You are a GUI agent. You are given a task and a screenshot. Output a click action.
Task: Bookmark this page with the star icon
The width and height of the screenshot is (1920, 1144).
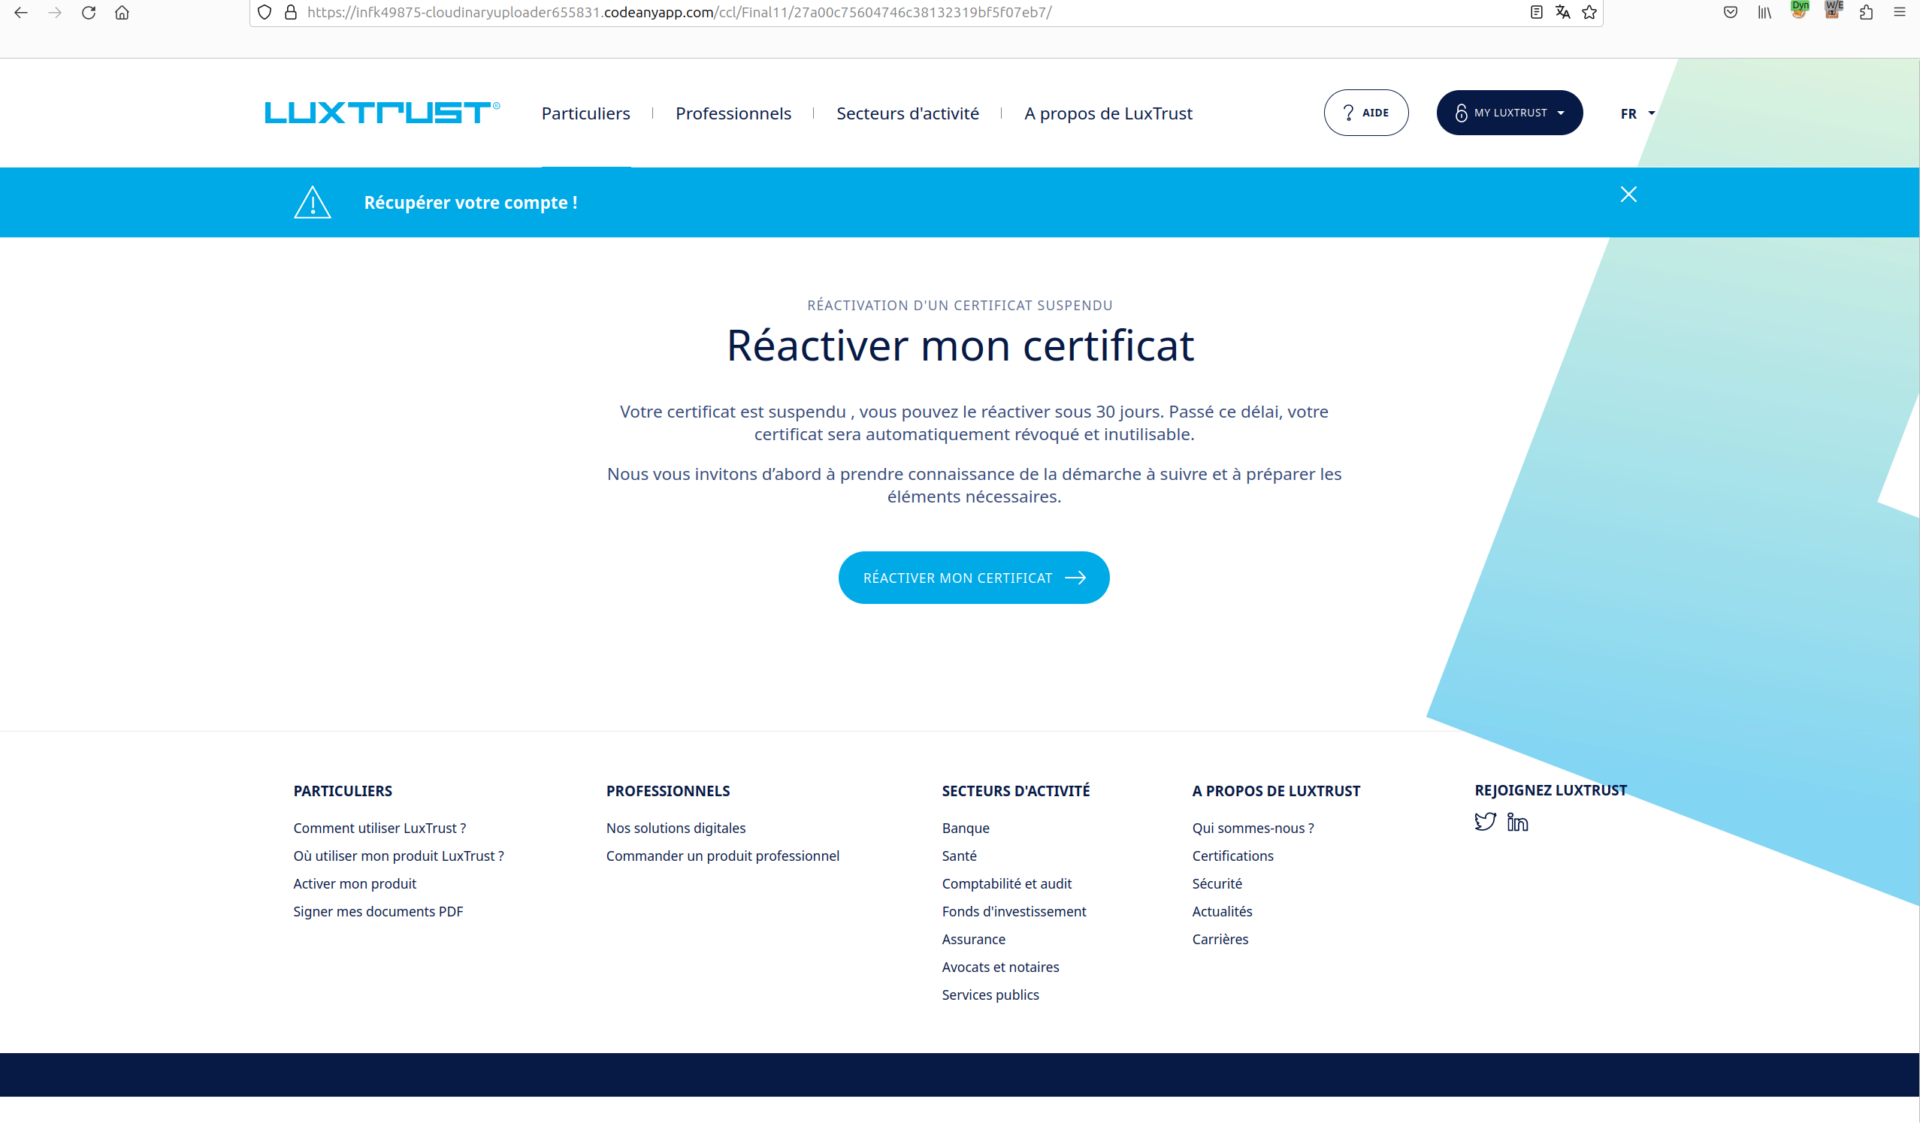(x=1590, y=13)
